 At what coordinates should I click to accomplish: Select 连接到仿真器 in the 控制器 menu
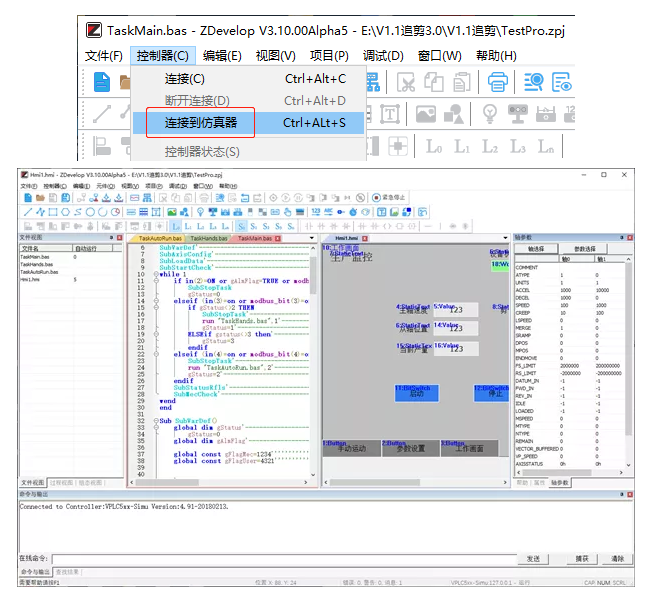248,123
